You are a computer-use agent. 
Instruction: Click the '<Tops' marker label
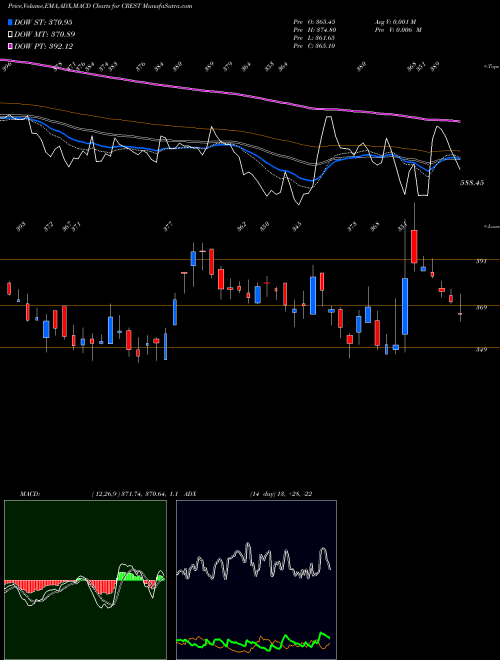coord(491,67)
